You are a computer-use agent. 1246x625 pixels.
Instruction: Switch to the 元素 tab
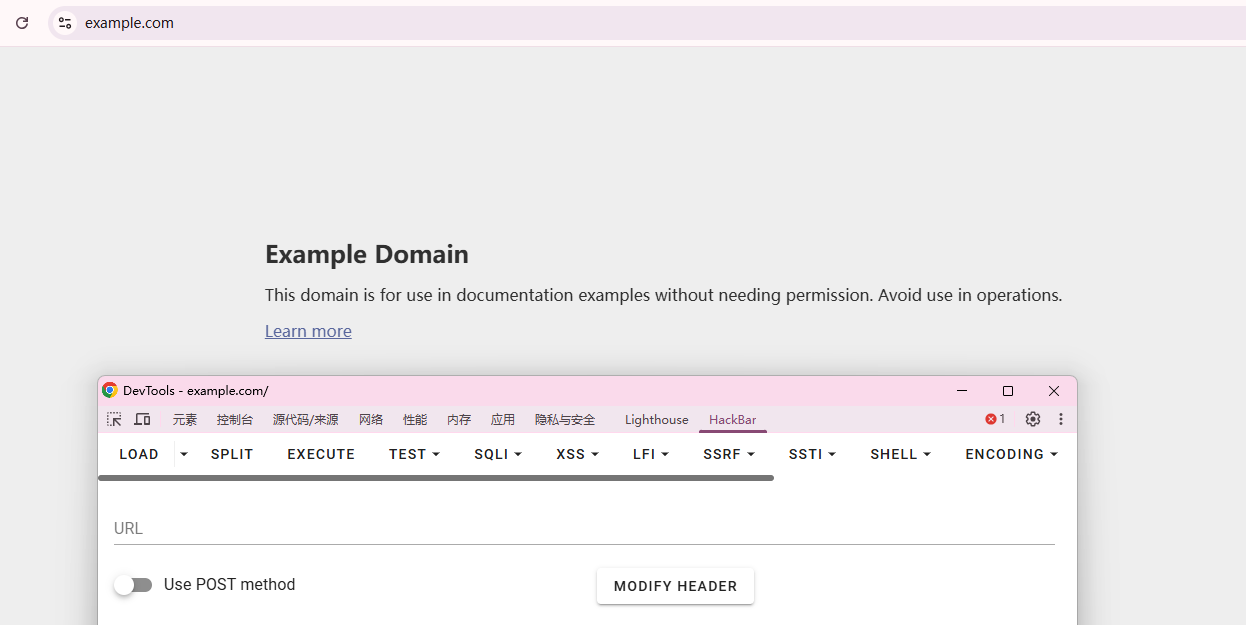point(185,420)
